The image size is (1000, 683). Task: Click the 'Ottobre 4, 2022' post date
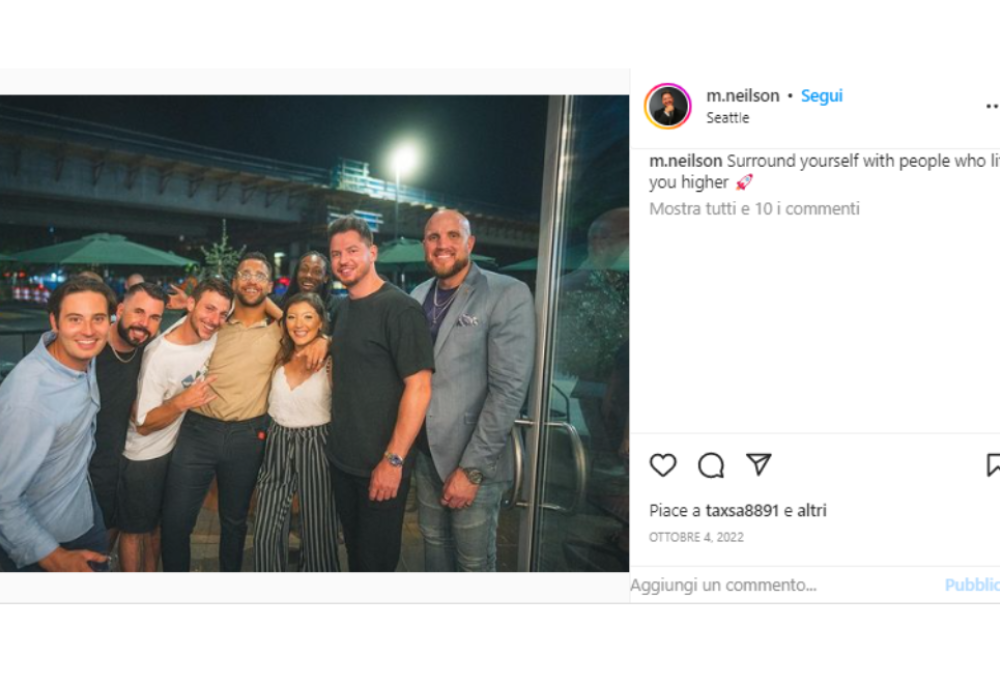pyautogui.click(x=696, y=537)
